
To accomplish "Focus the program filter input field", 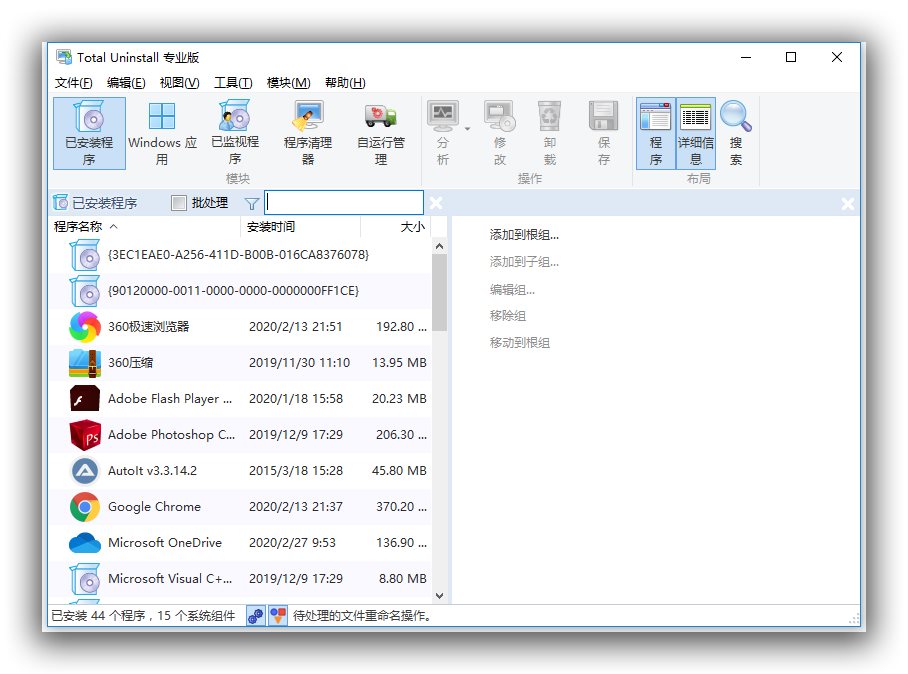I will click(344, 203).
